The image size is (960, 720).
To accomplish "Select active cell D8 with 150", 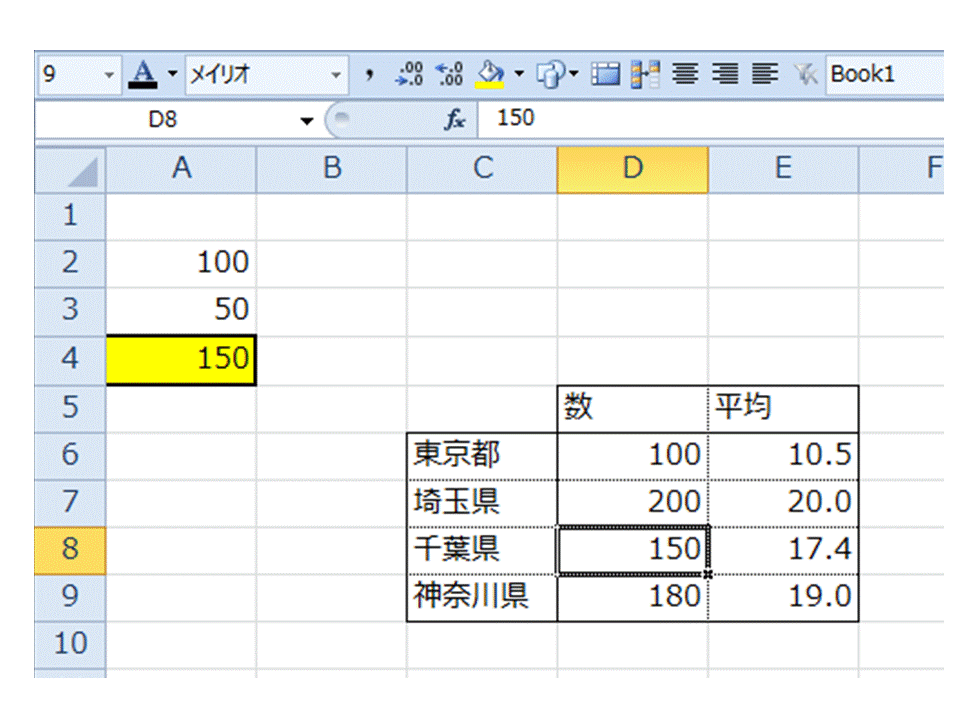I will pyautogui.click(x=633, y=550).
